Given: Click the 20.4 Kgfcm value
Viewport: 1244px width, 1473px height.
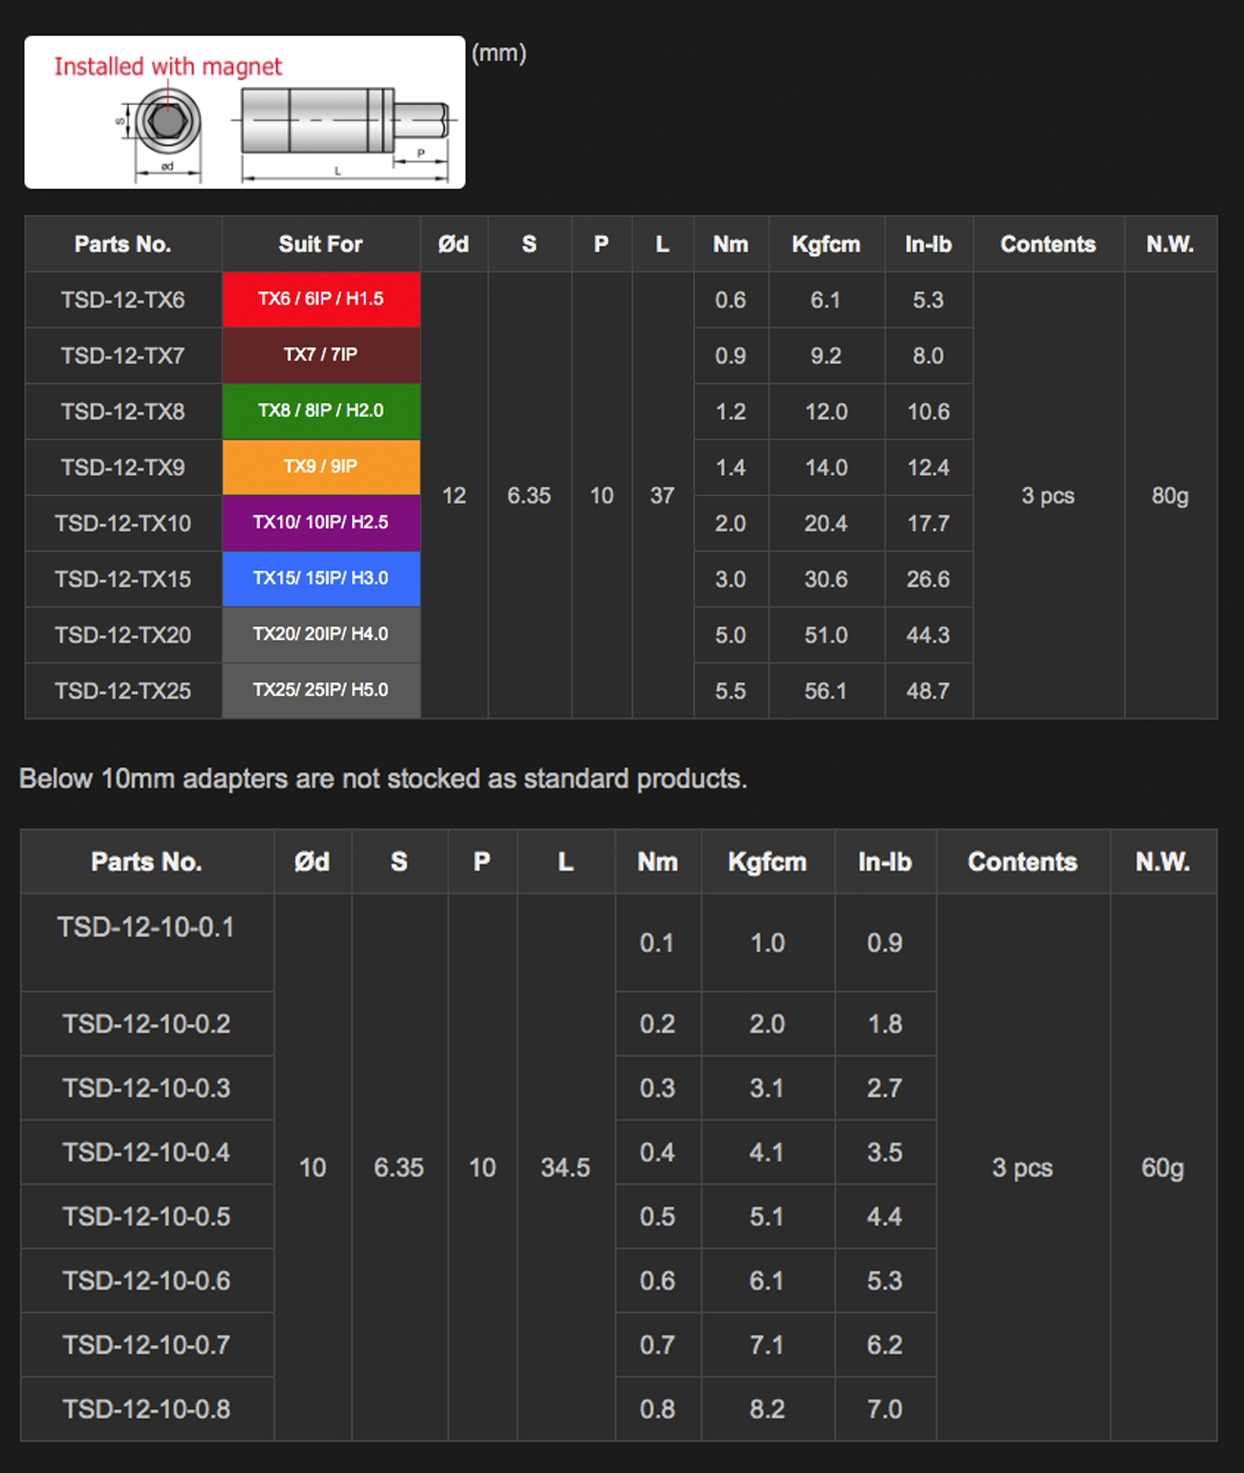Looking at the screenshot, I should tap(826, 524).
